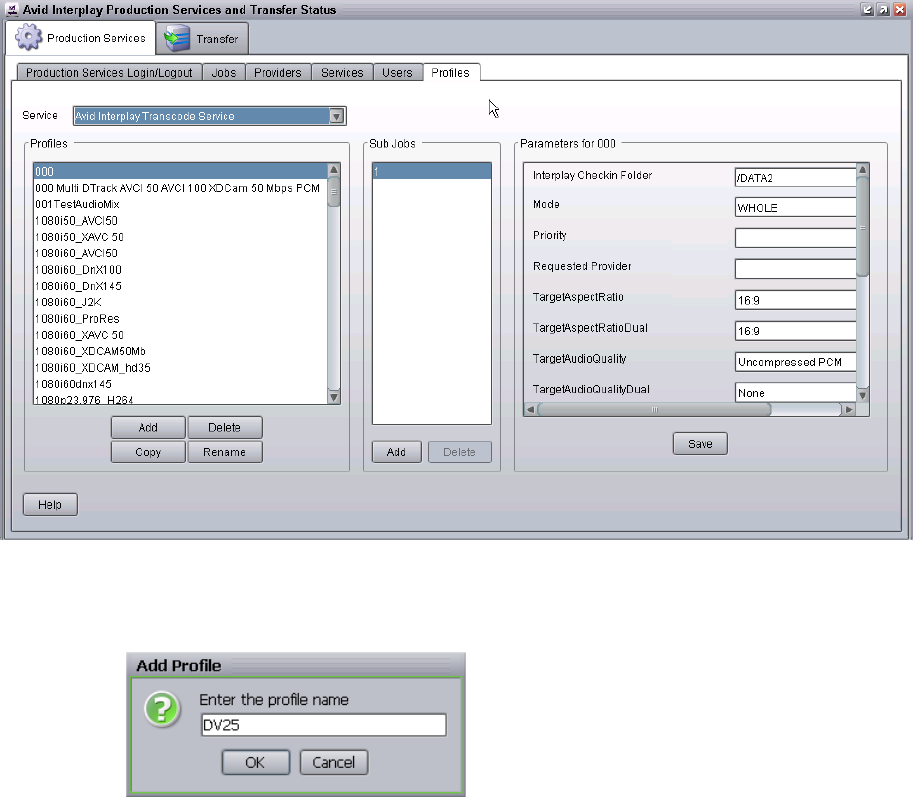This screenshot has height=797, width=913.
Task: Click the Requested Provider field
Action: tap(795, 269)
